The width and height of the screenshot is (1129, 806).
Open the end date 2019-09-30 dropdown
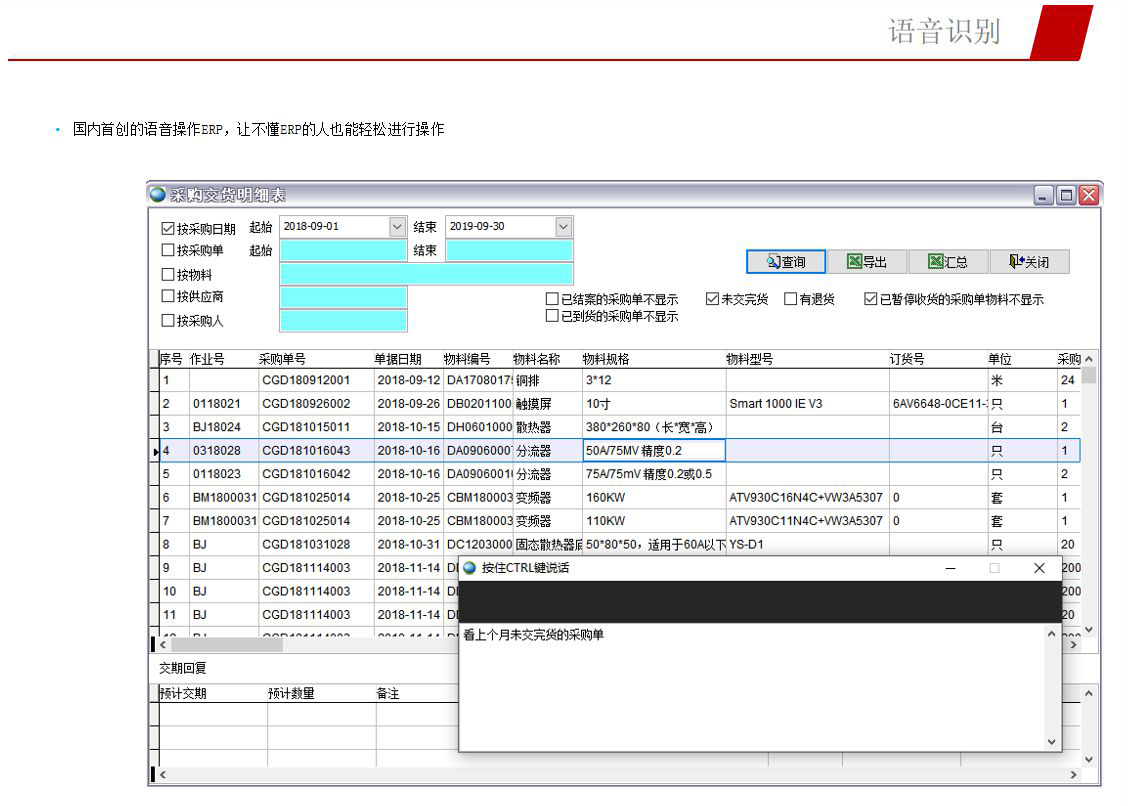coord(563,227)
